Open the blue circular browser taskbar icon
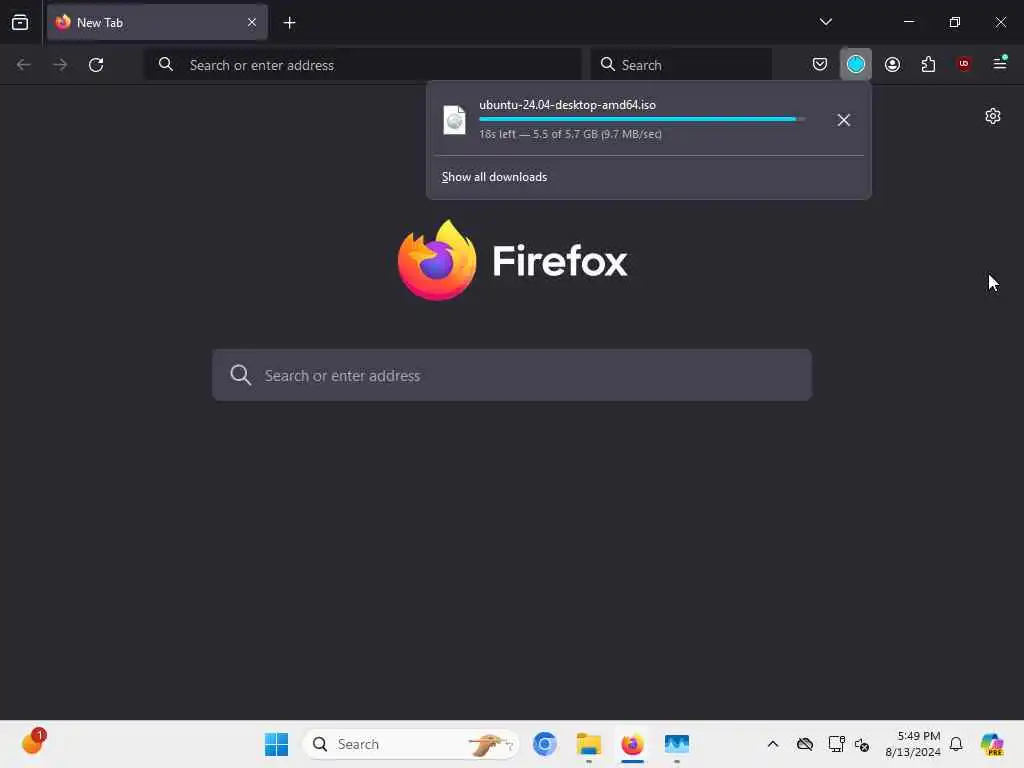 545,744
